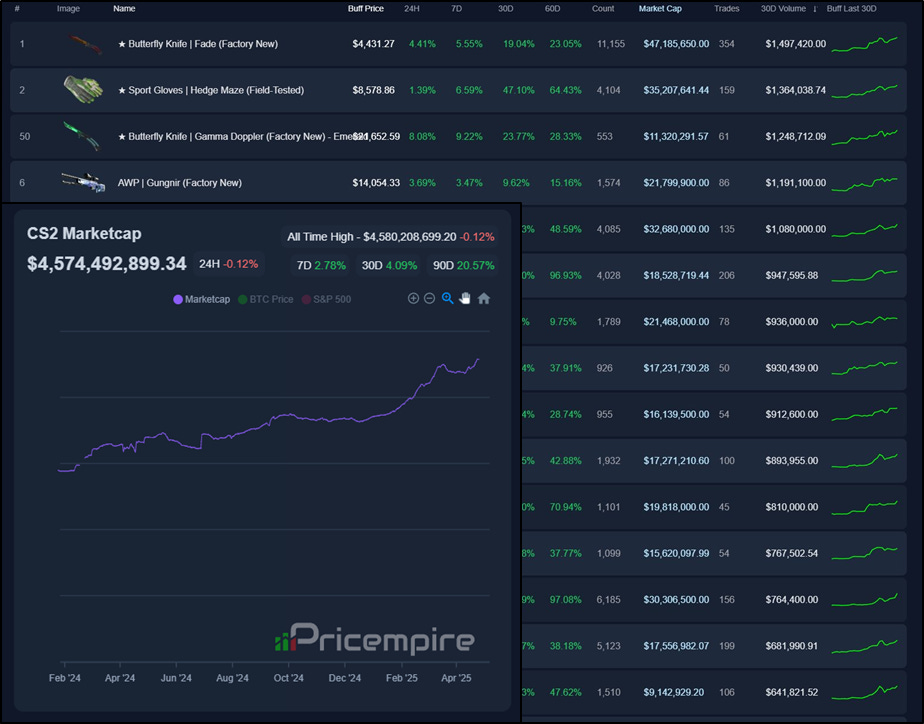Viewport: 924px width, 724px height.
Task: Click the Feb '24 axis label on chart
Action: pos(65,678)
